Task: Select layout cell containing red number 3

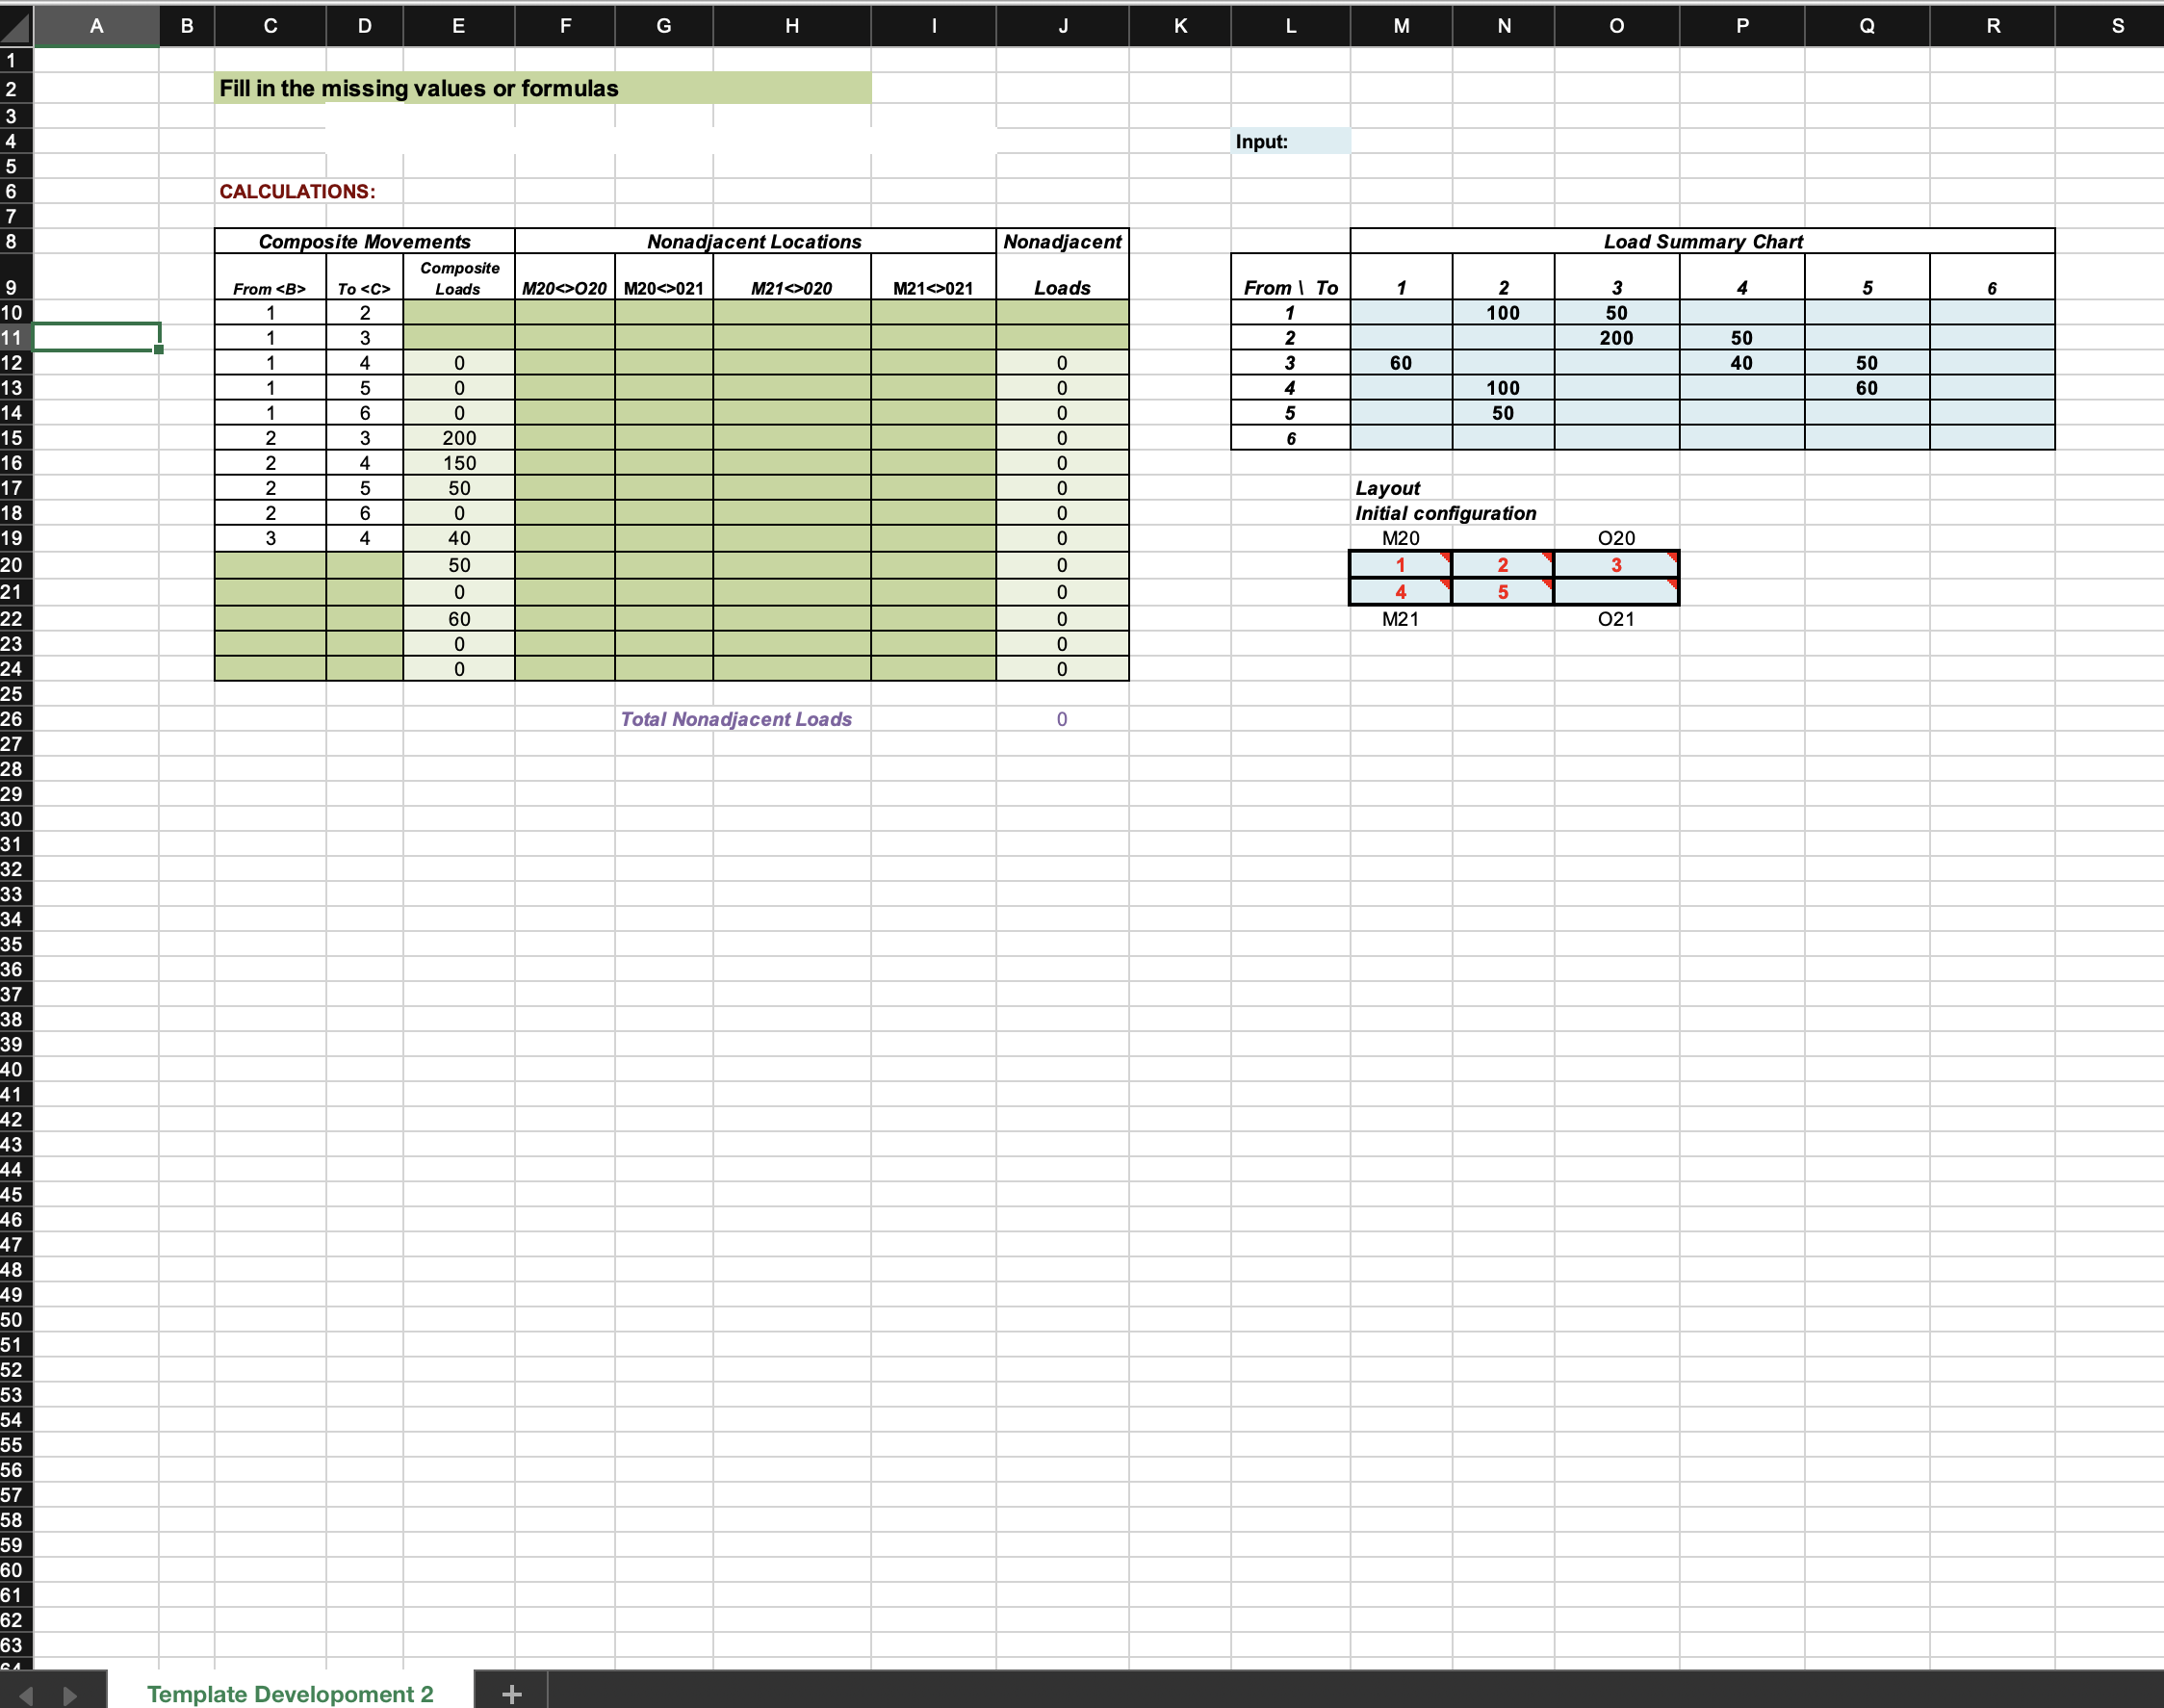Action: coord(1616,565)
